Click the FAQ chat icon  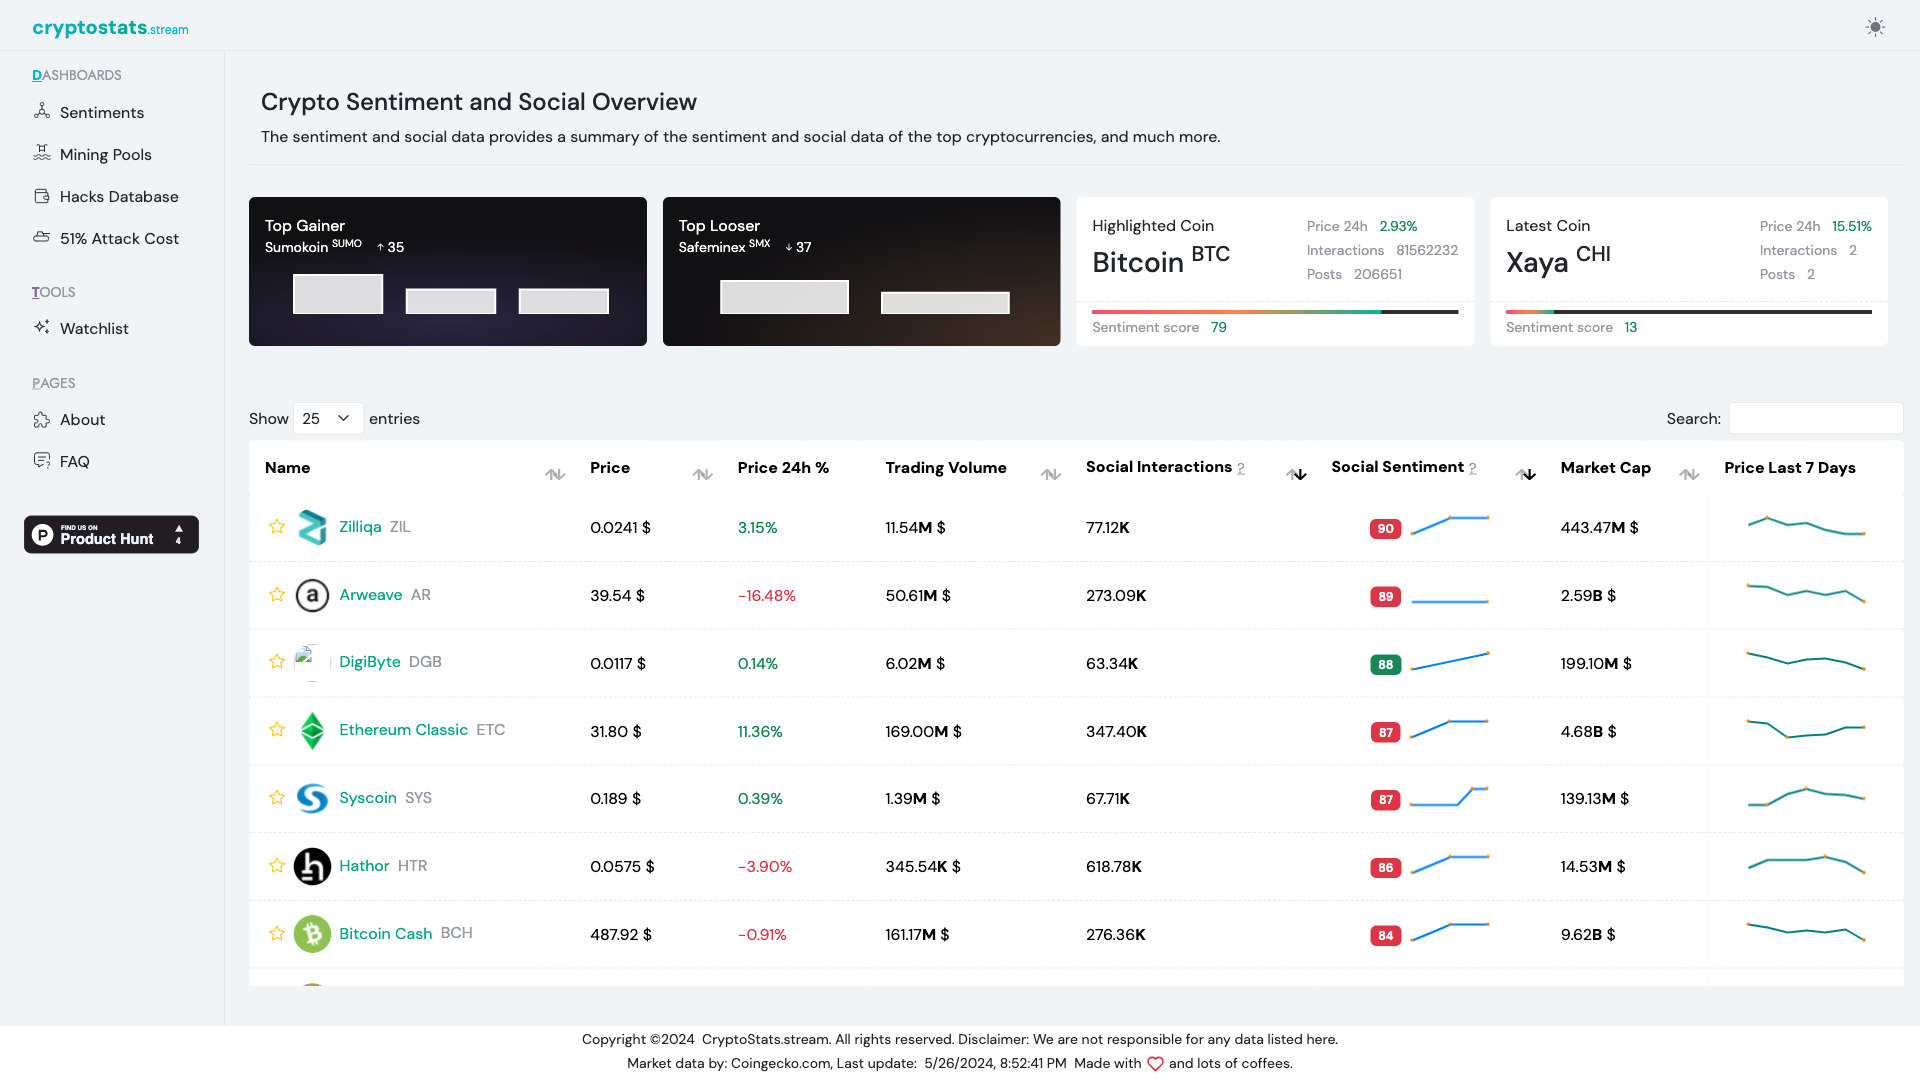coord(42,460)
